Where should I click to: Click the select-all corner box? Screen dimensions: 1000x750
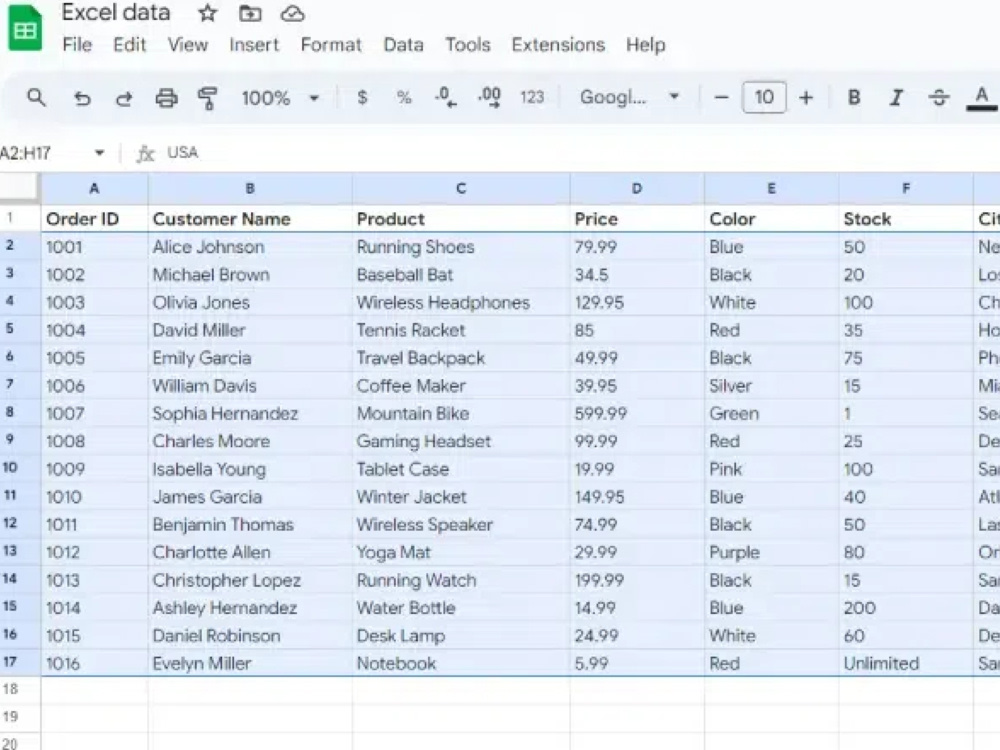[x=20, y=188]
